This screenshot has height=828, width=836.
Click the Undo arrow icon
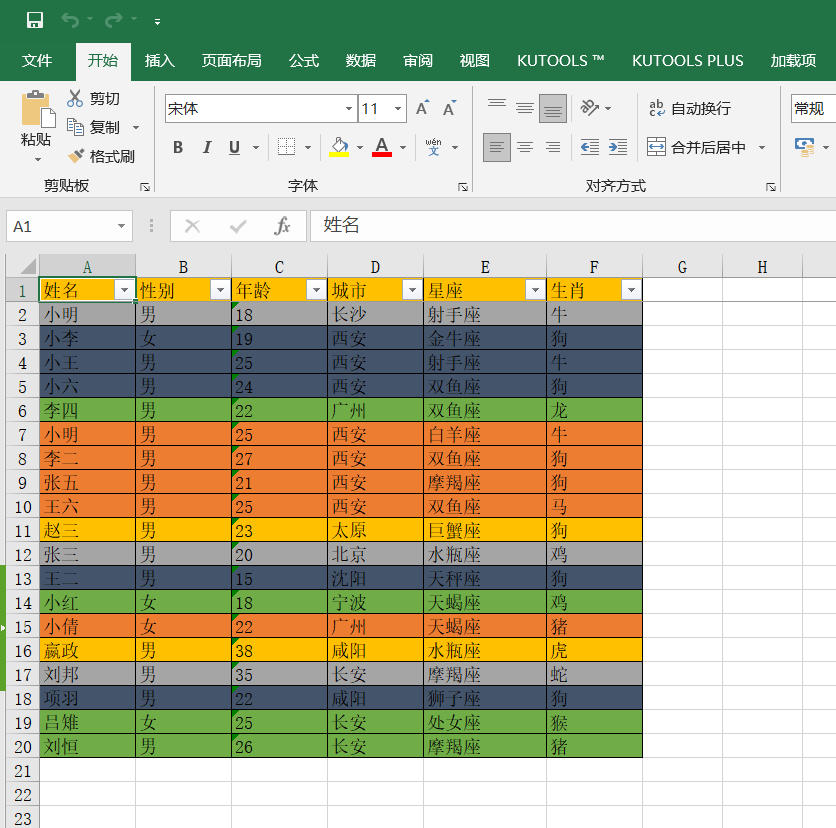(x=70, y=20)
